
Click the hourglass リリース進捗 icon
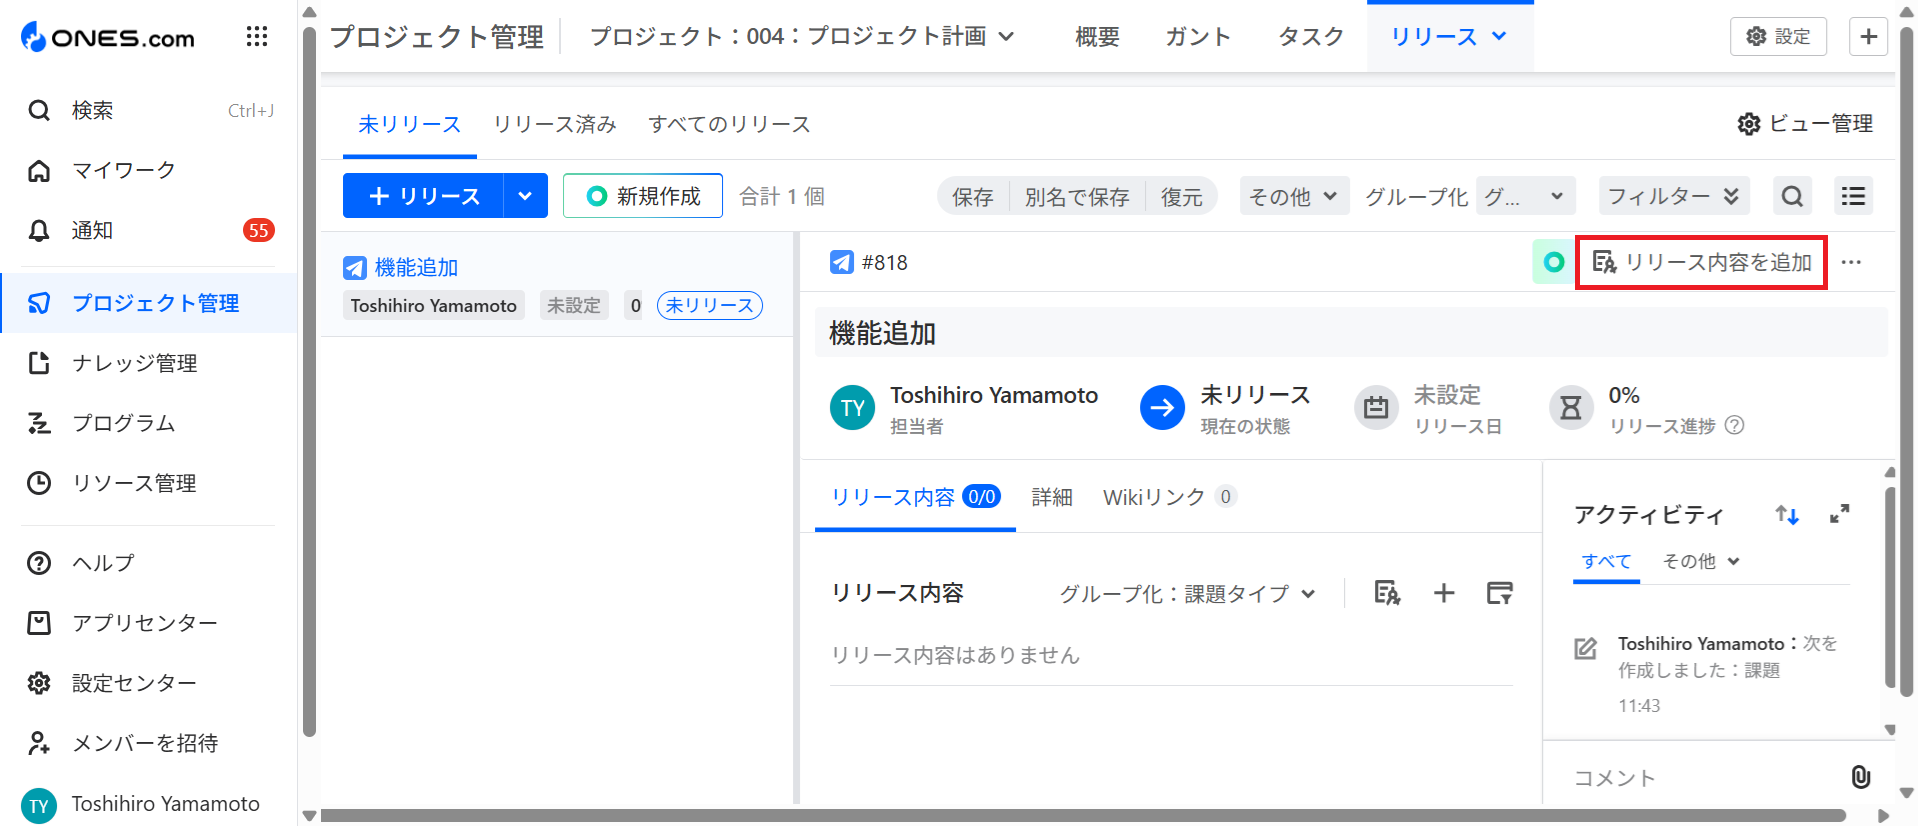(x=1571, y=408)
